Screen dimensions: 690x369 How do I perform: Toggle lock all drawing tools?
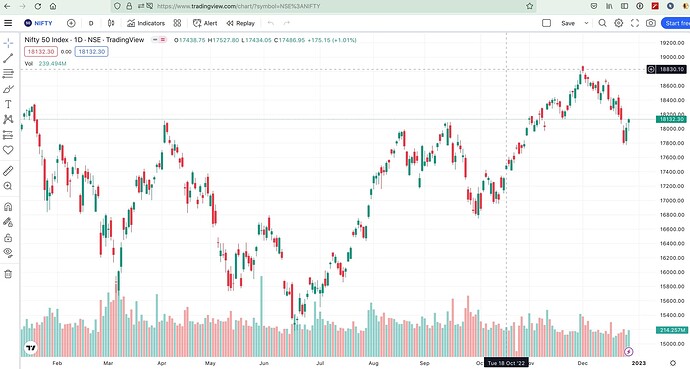[x=8, y=237]
